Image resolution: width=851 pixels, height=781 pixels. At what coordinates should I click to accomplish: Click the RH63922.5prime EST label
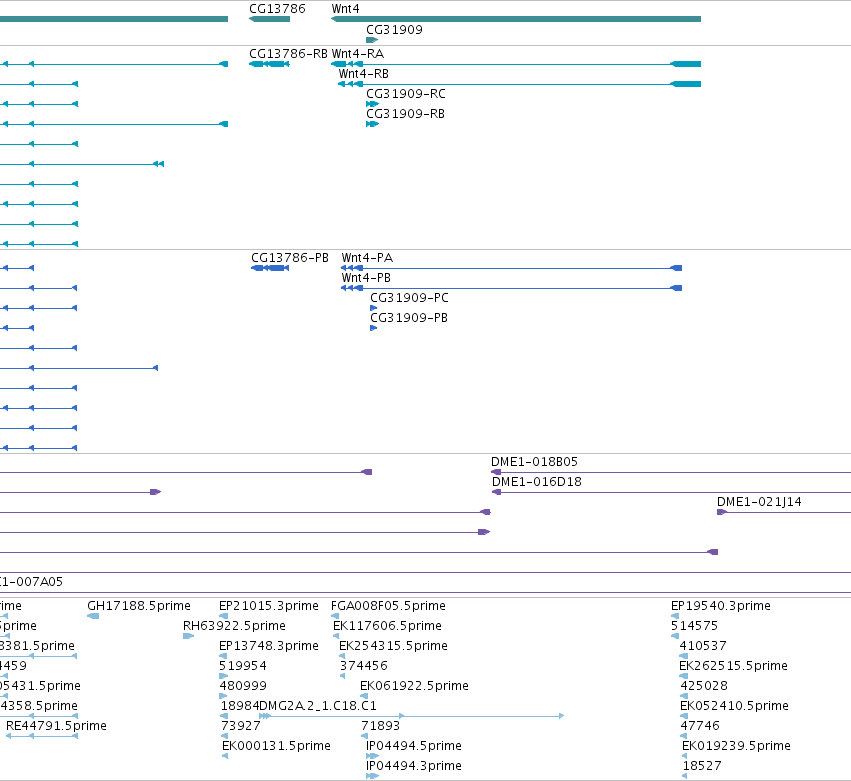[234, 626]
